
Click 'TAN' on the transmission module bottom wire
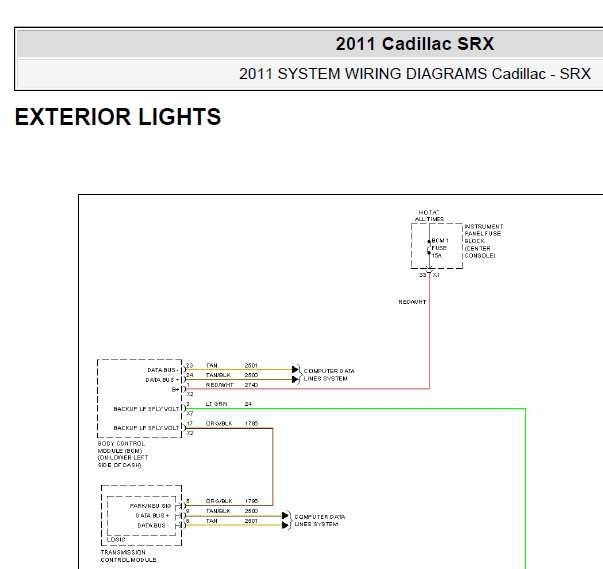tap(212, 521)
